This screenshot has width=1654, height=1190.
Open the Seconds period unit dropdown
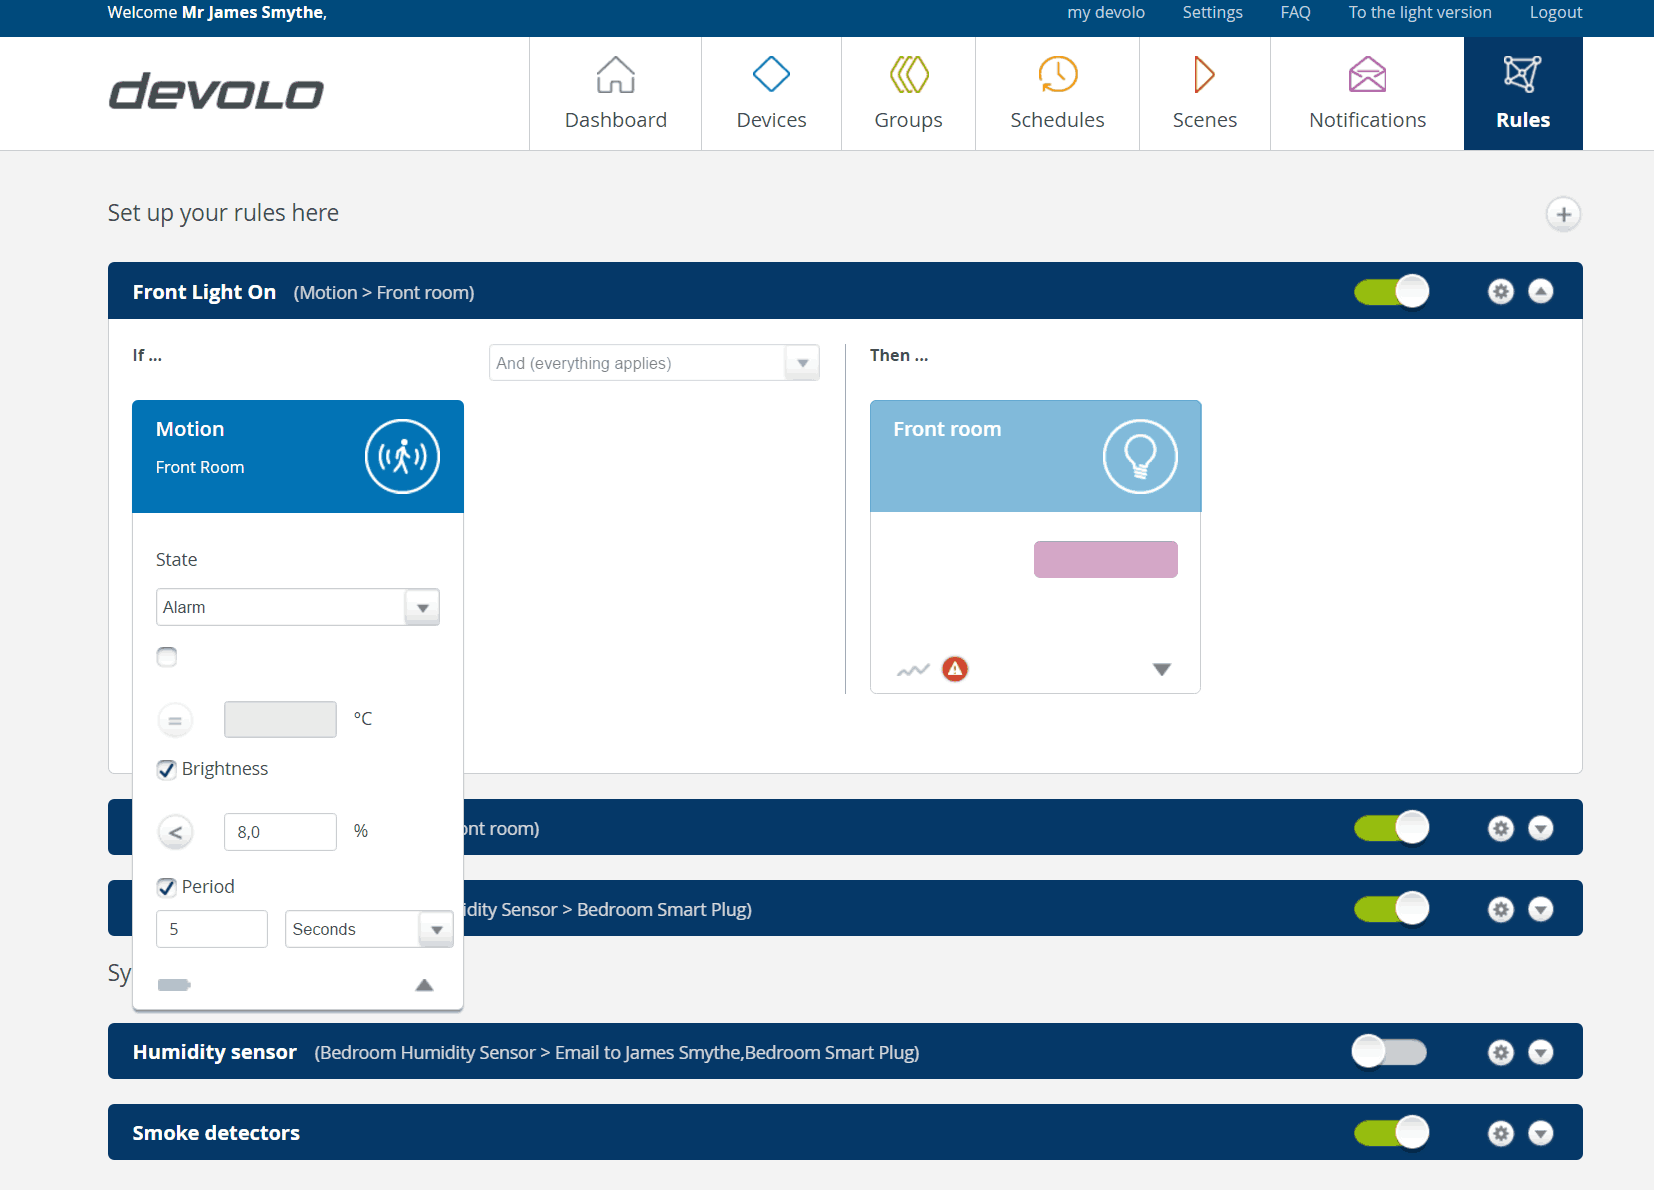click(368, 929)
